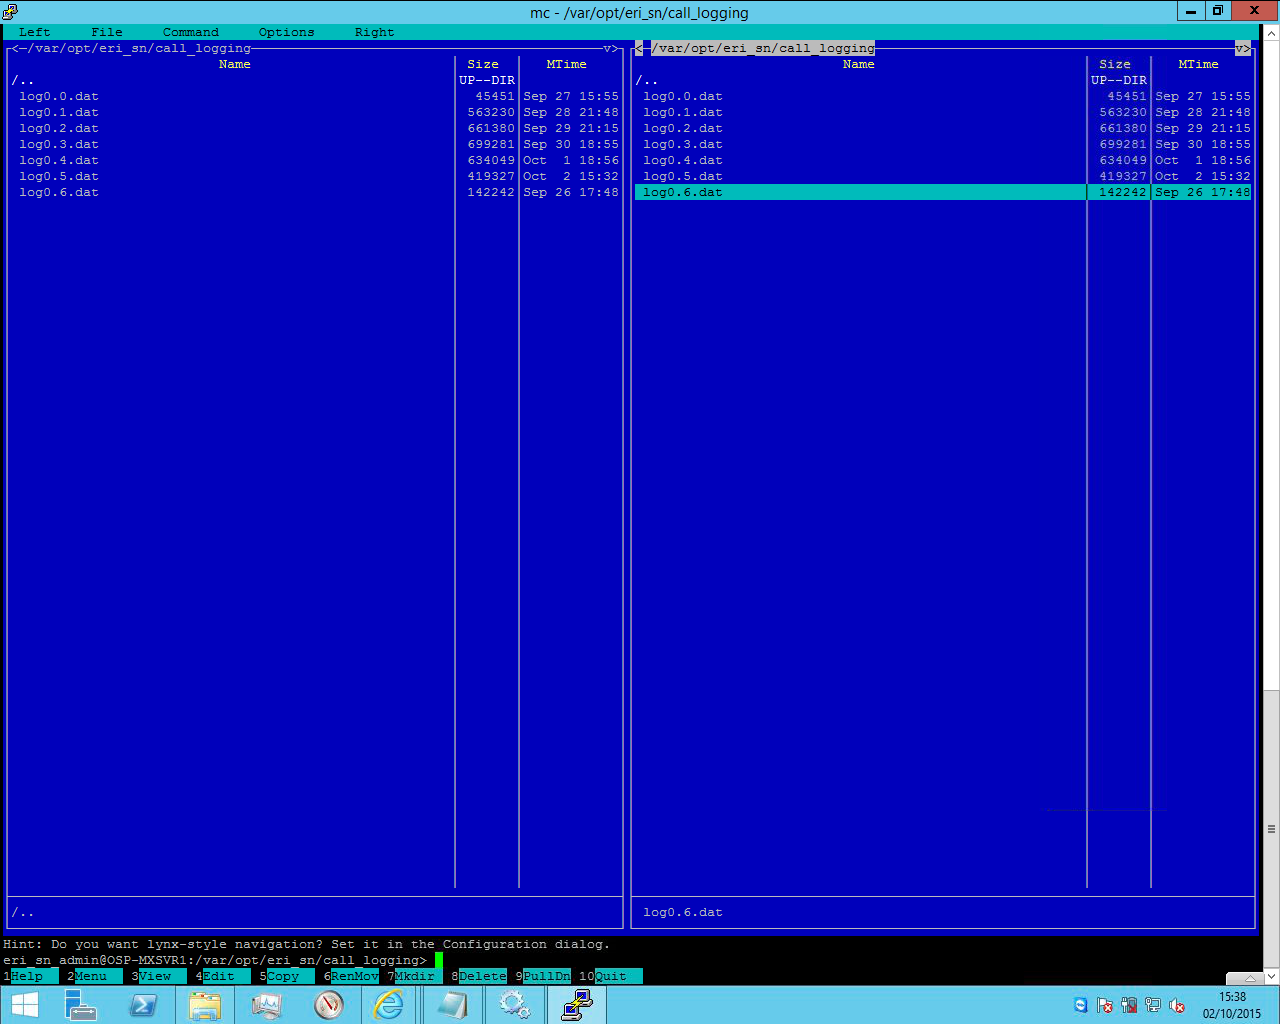Select /.. parent directory in left panel

tap(315, 80)
